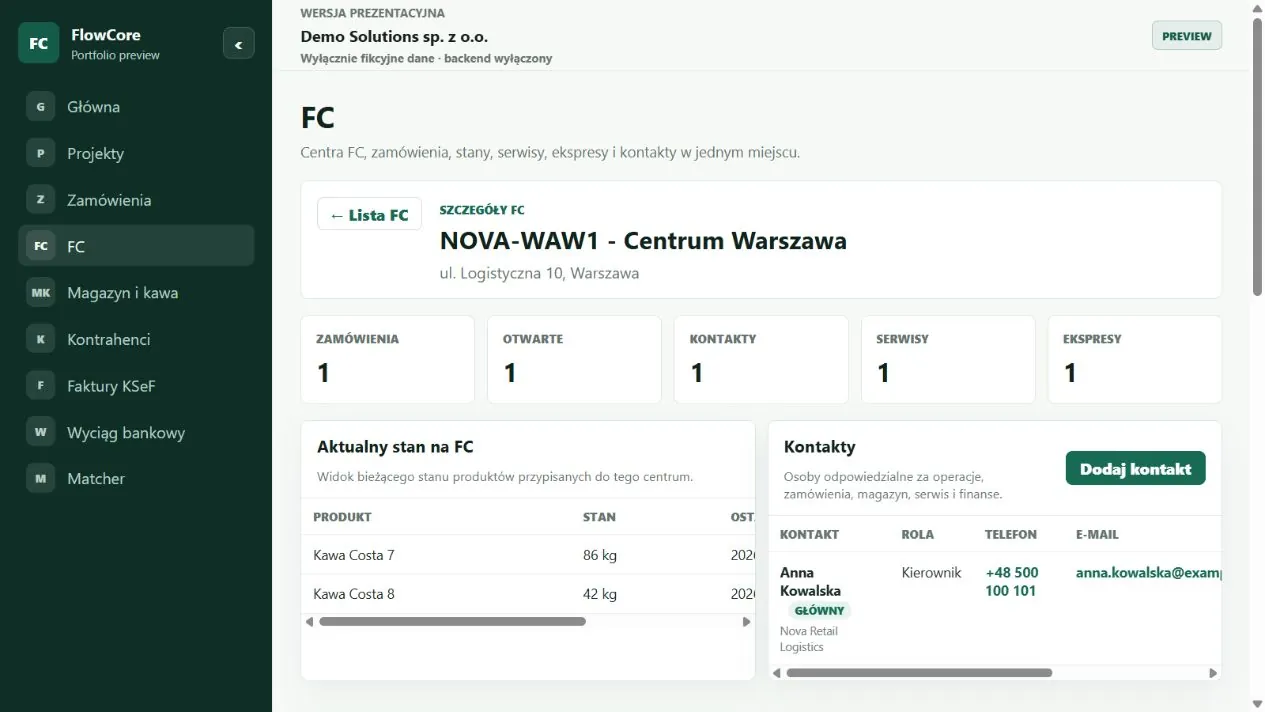
Task: Click the KONTAKT column header
Action: coord(809,535)
